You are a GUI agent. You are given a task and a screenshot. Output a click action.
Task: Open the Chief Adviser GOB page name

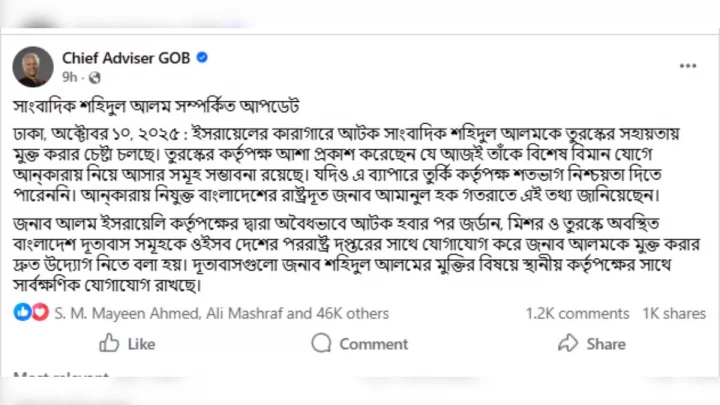point(126,58)
